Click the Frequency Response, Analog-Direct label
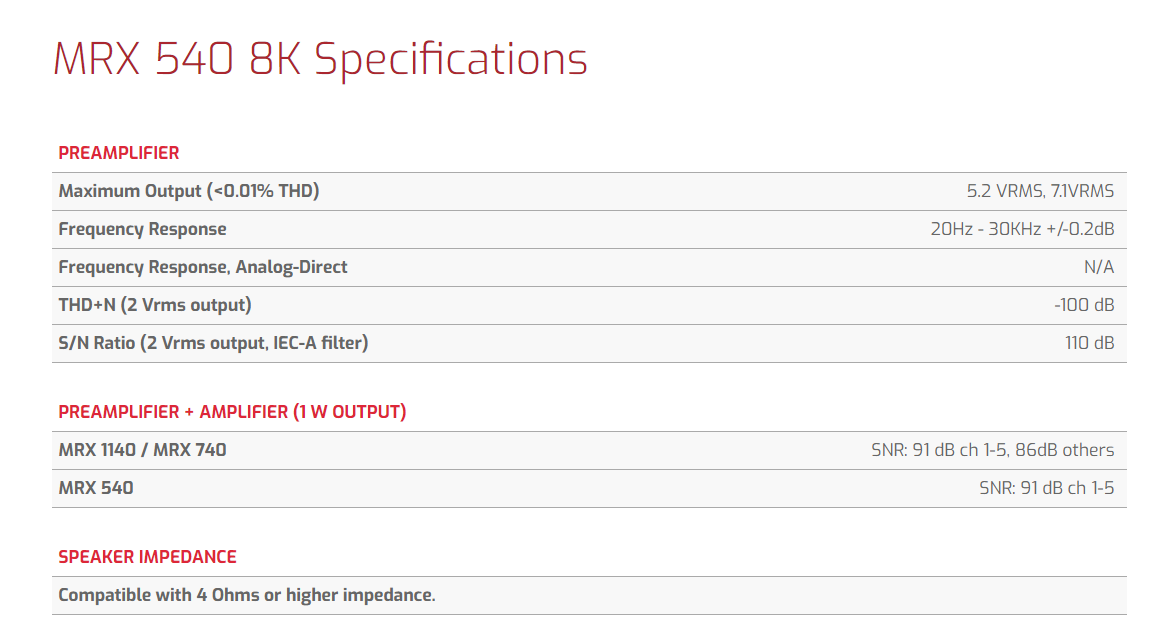 coord(203,267)
